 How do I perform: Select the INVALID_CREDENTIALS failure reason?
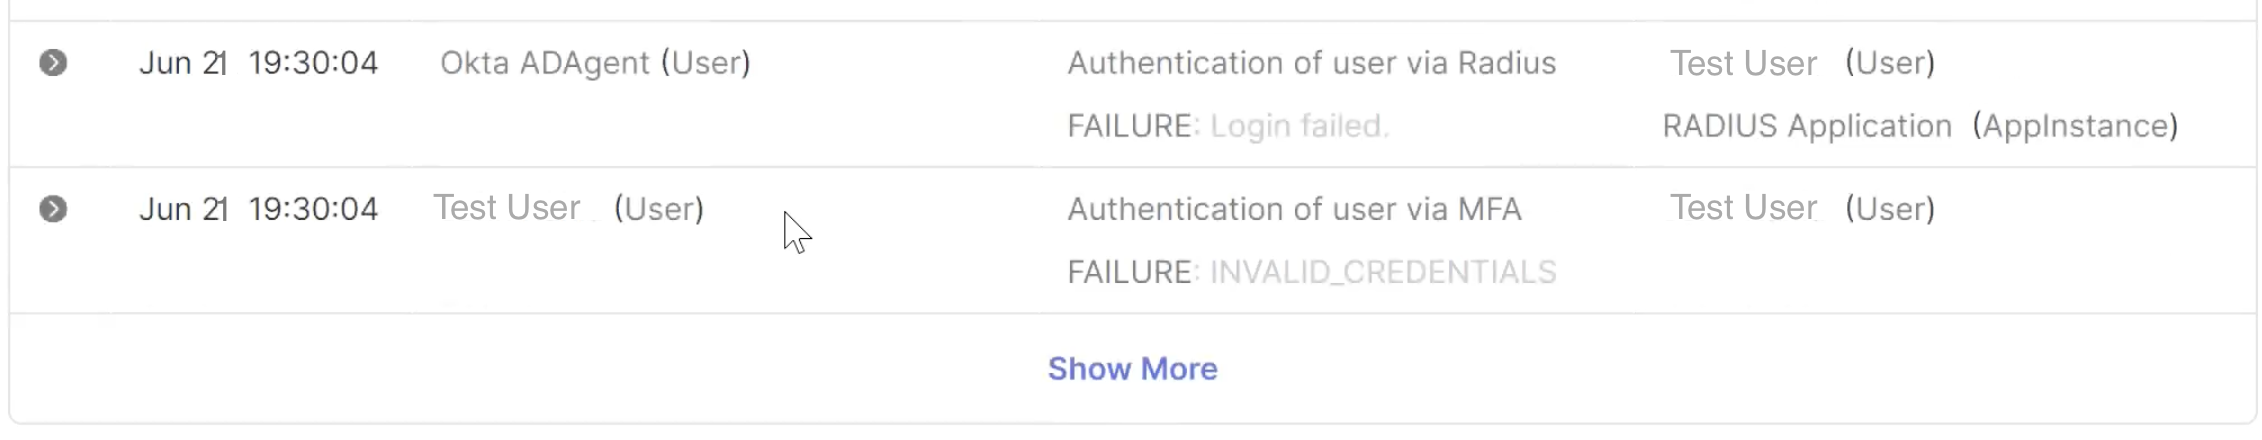1383,272
